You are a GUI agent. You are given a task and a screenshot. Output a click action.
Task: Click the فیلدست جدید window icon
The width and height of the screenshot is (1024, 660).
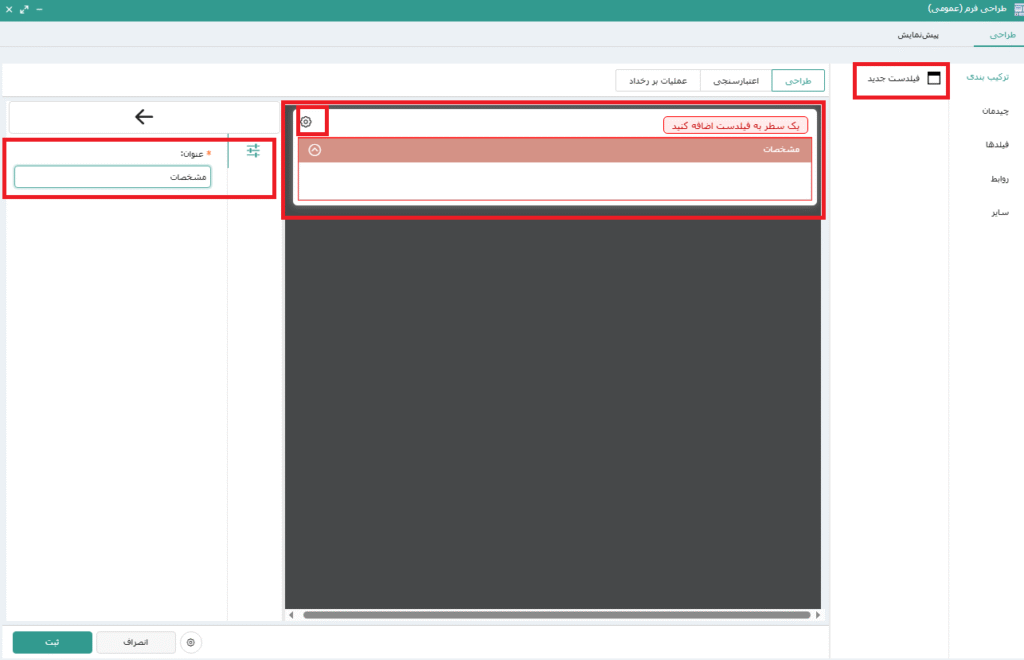coord(934,78)
